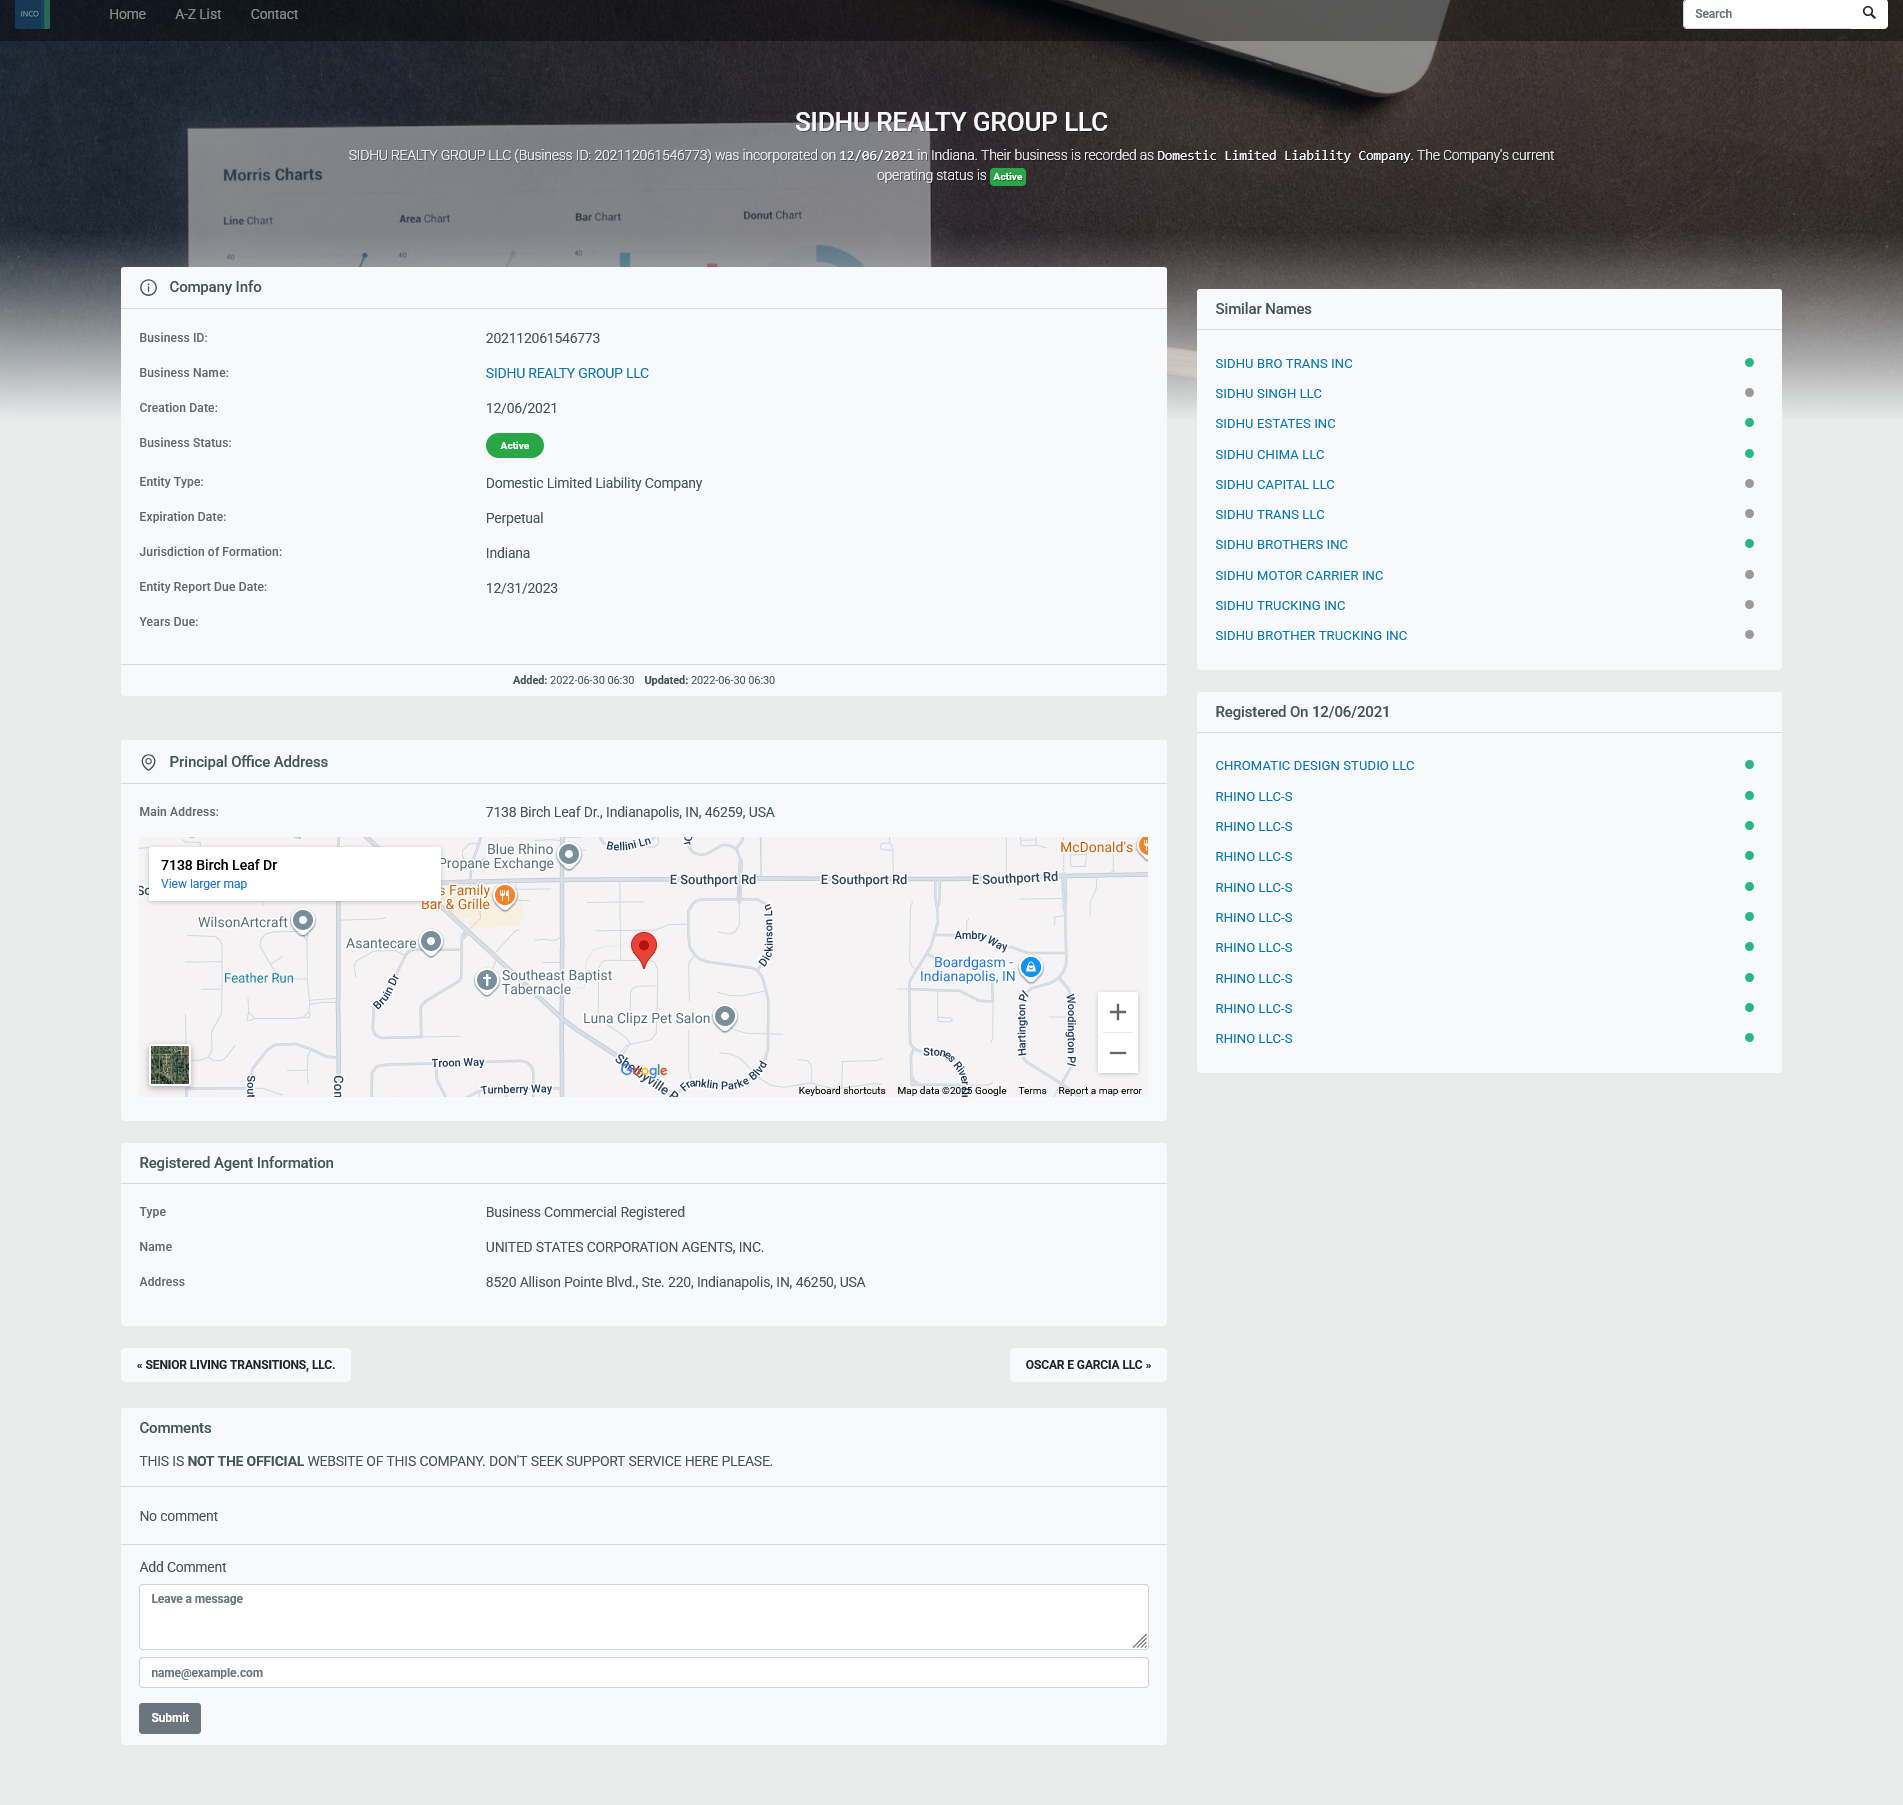This screenshot has height=1805, width=1903.
Task: Click the site logo icon
Action: click(32, 14)
